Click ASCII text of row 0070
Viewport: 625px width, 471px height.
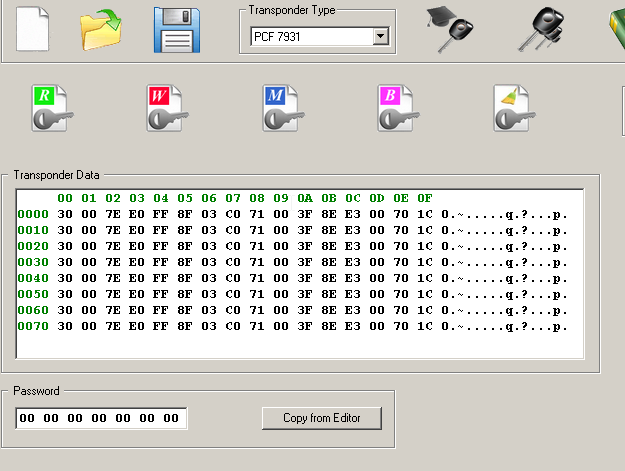click(504, 326)
